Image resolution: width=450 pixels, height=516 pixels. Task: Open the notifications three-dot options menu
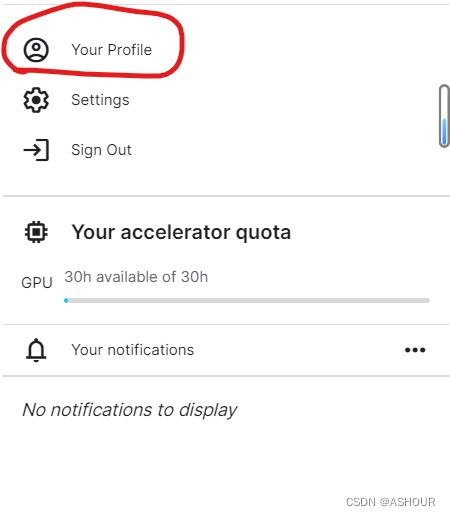(415, 350)
